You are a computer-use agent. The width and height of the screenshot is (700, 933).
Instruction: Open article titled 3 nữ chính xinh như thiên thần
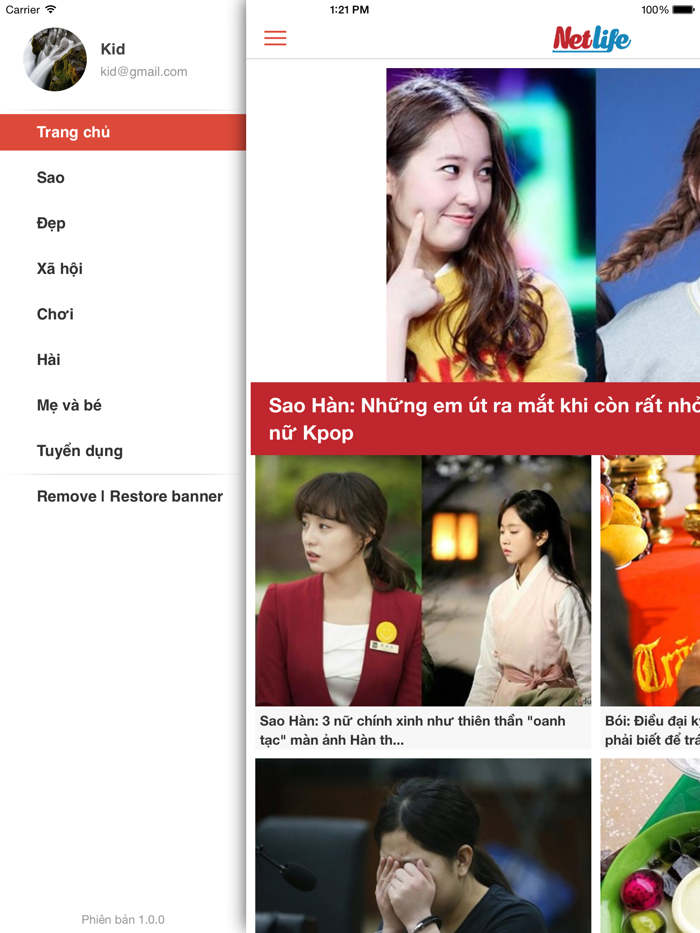[x=423, y=730]
